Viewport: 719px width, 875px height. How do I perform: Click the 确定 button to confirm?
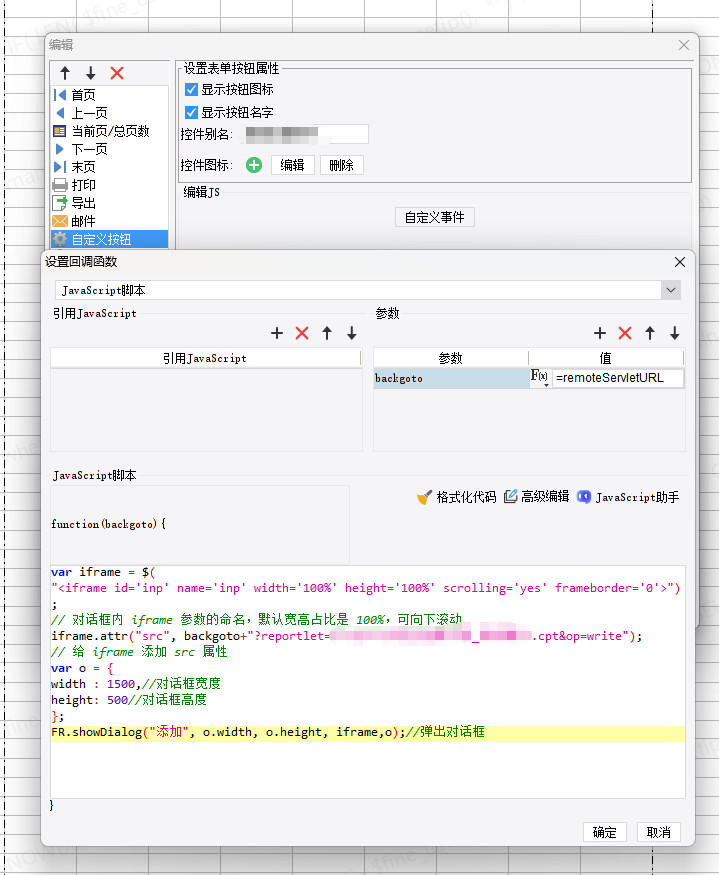[604, 832]
